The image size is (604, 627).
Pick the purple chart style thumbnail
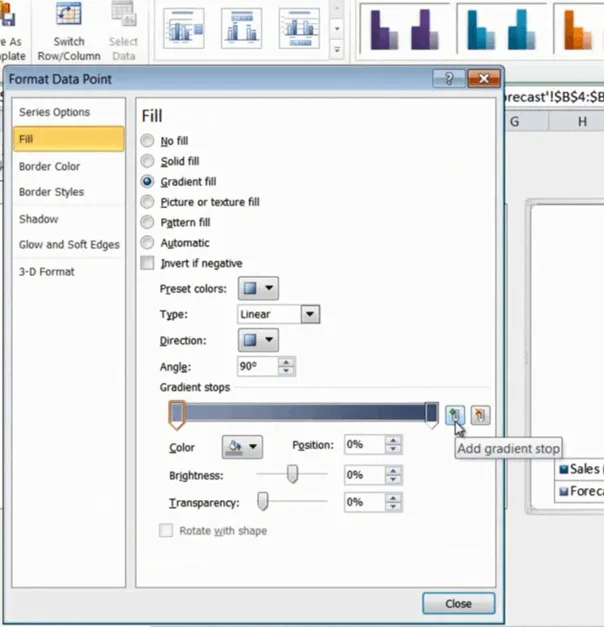pyautogui.click(x=404, y=29)
